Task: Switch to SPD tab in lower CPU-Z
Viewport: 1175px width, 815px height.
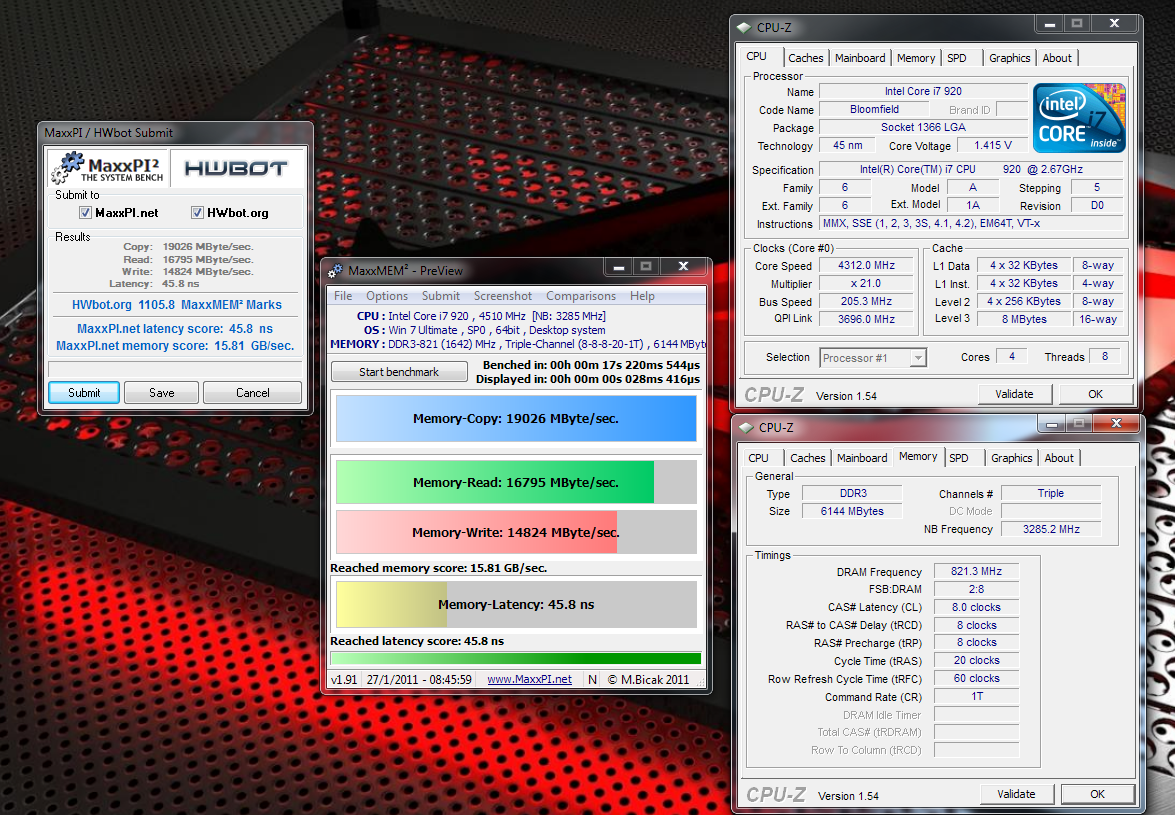Action: pyautogui.click(x=959, y=458)
